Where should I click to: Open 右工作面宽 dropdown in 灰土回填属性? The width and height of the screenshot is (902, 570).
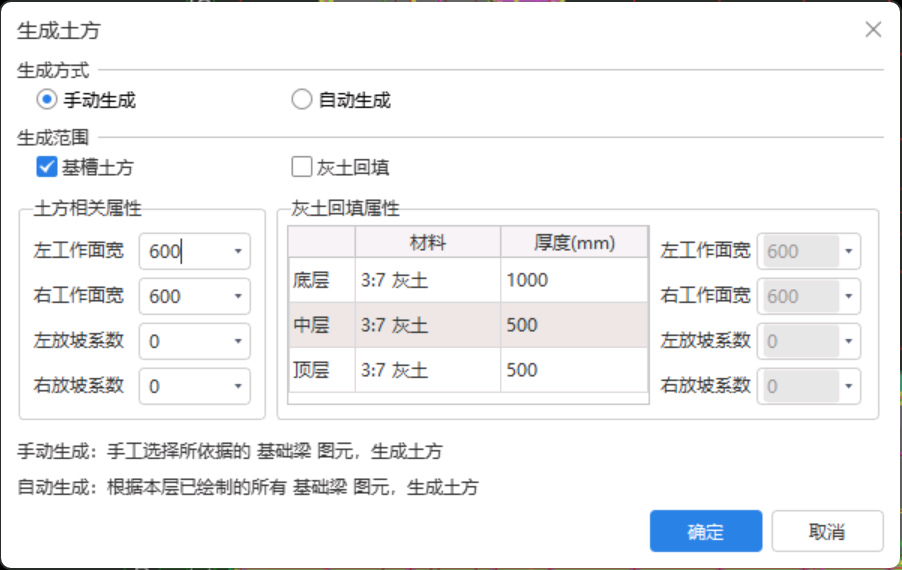[x=849, y=296]
